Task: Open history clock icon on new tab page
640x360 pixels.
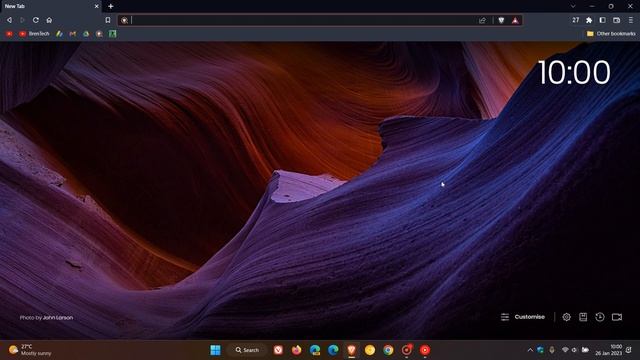Action: [600, 317]
